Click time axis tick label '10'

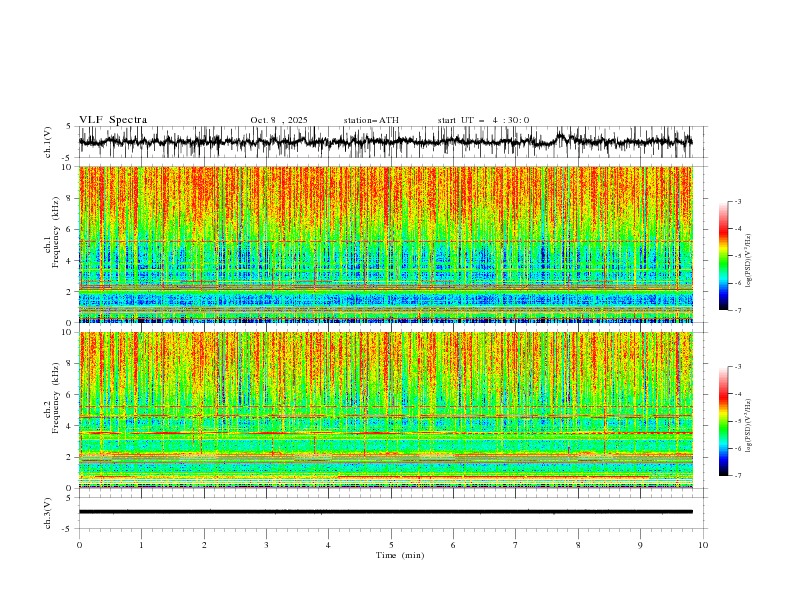[x=703, y=545]
